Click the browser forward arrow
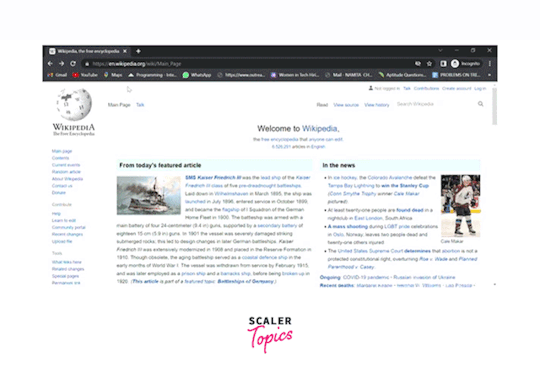 coord(61,64)
